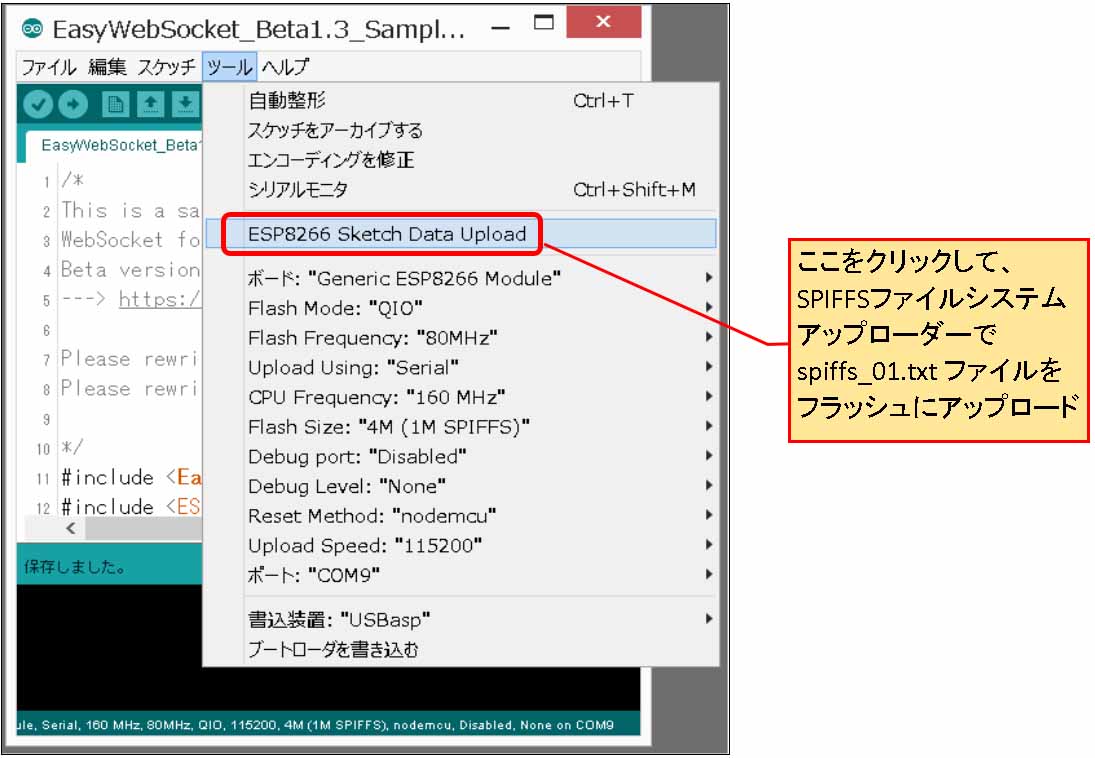
Task: Select ESP8266 Sketch Data Upload
Action: [386, 235]
